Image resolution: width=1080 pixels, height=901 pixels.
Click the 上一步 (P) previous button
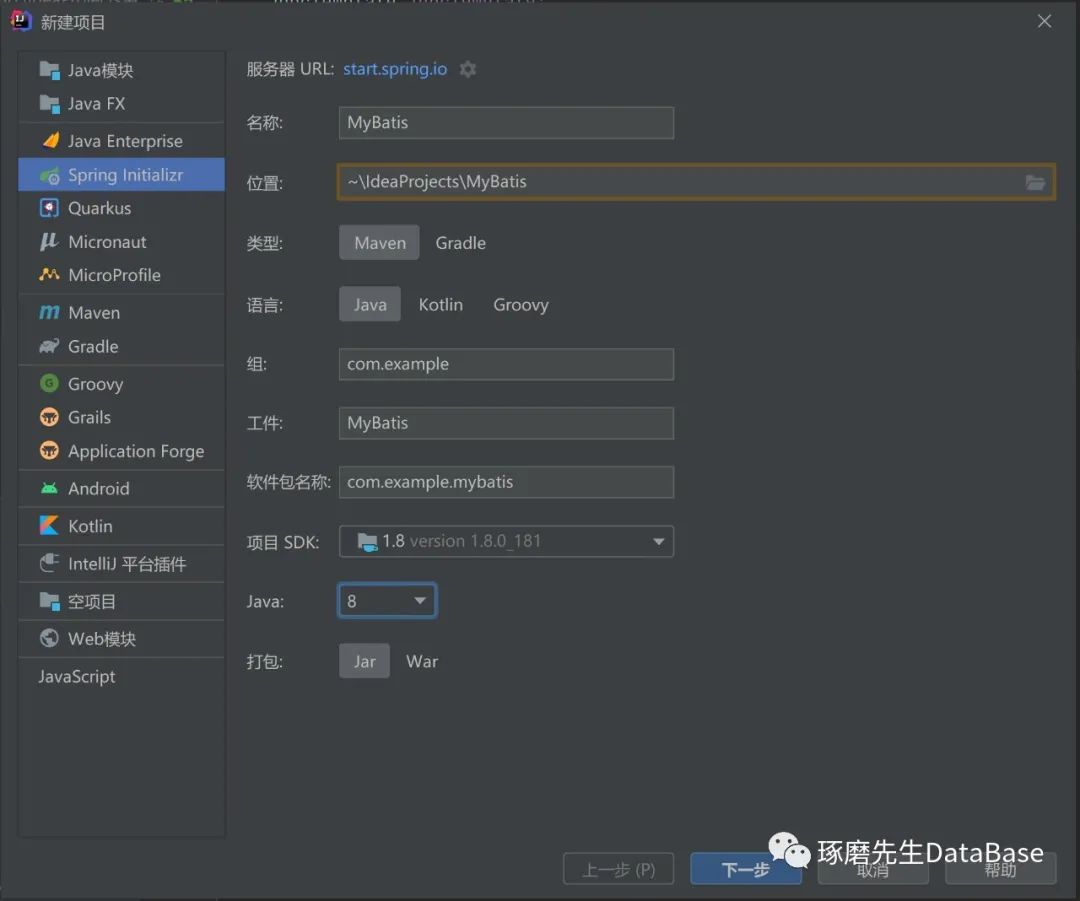coord(619,869)
